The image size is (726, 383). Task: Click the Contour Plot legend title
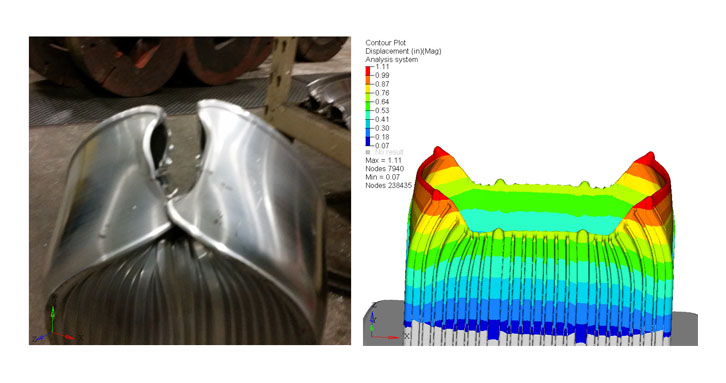[386, 43]
